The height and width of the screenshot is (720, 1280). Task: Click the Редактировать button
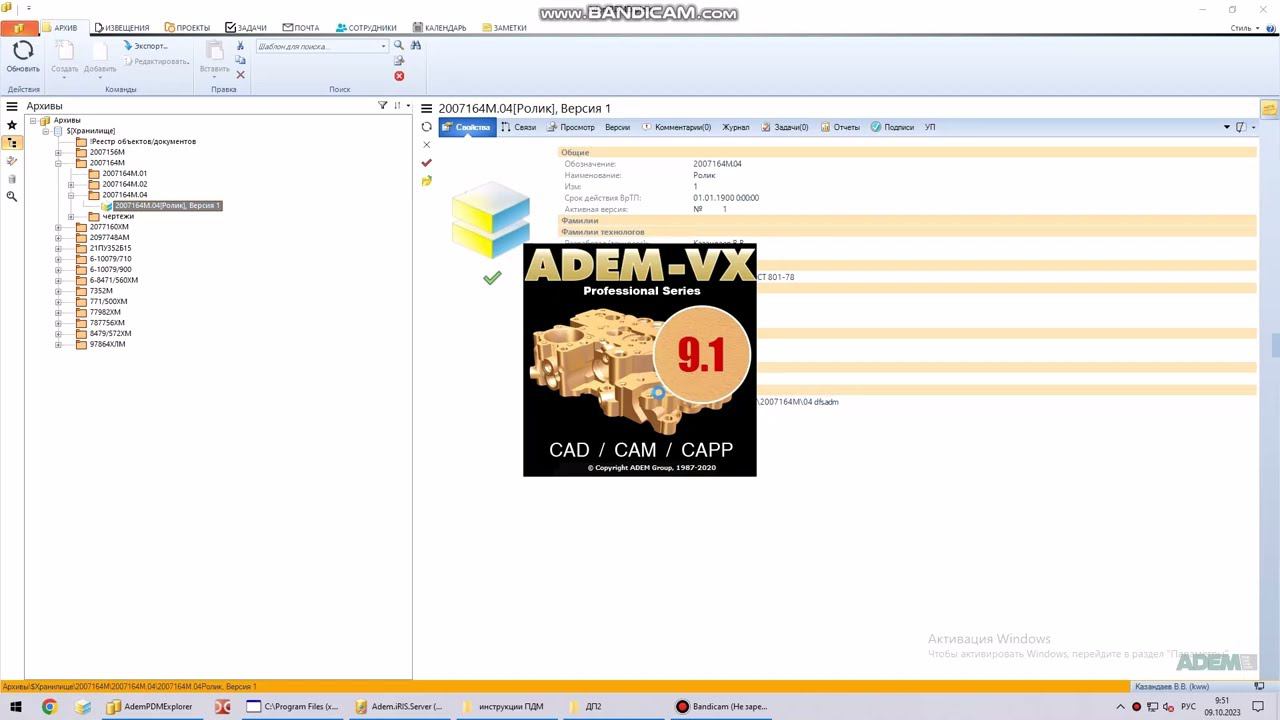(x=156, y=61)
